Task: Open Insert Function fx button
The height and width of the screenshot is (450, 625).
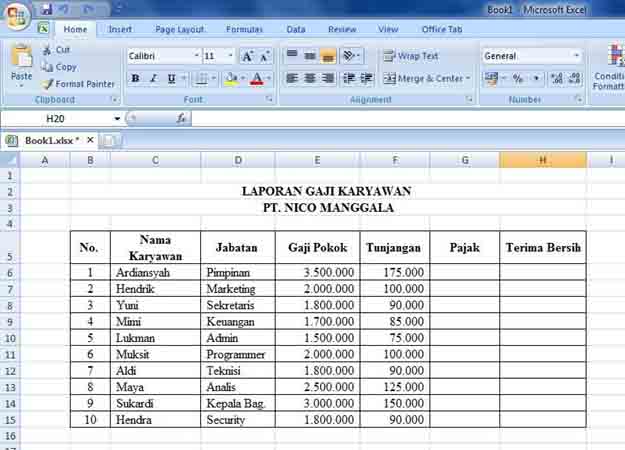Action: pos(181,118)
